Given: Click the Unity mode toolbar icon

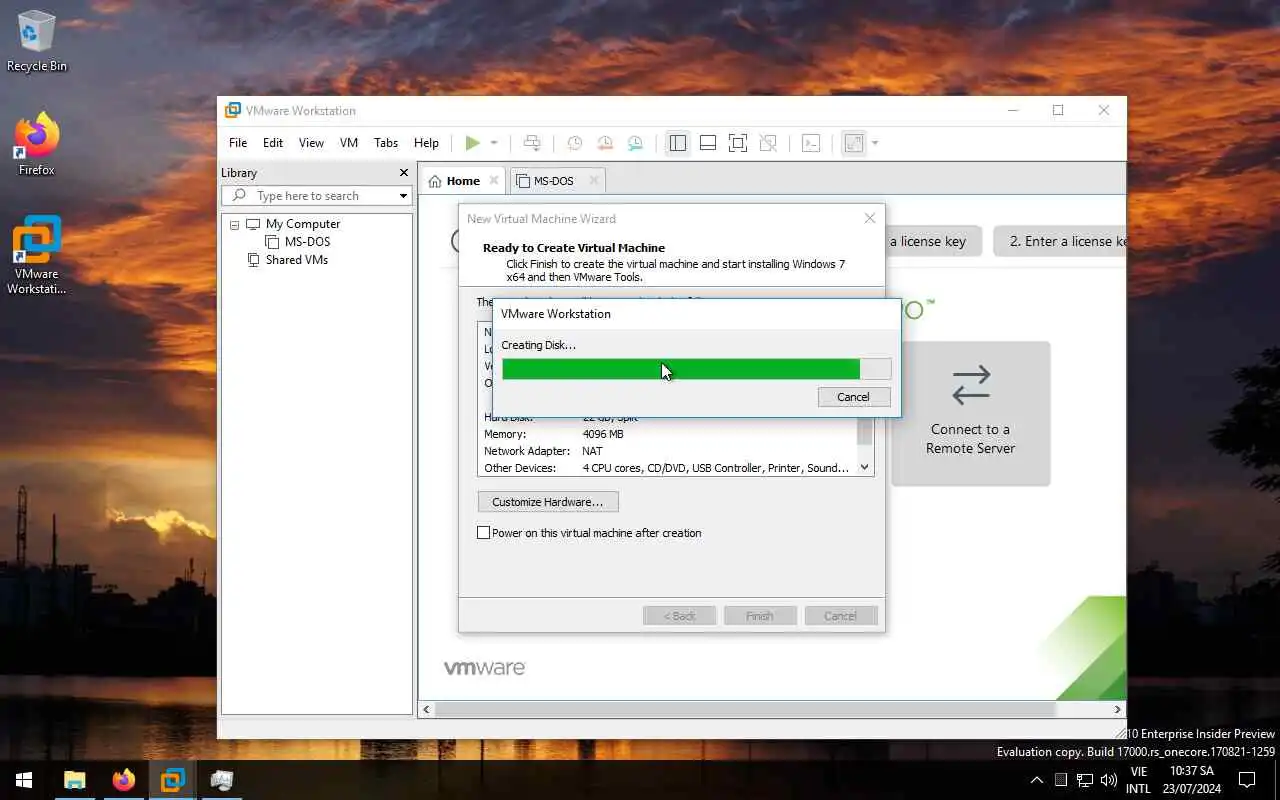Looking at the screenshot, I should [768, 143].
